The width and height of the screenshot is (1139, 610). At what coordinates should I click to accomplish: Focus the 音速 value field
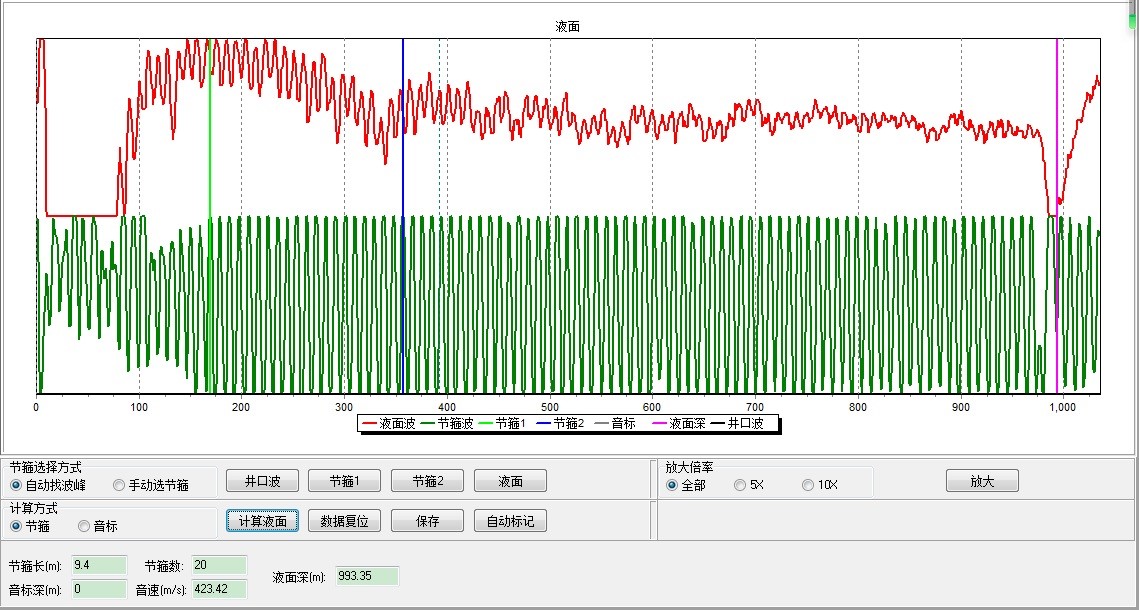point(218,589)
